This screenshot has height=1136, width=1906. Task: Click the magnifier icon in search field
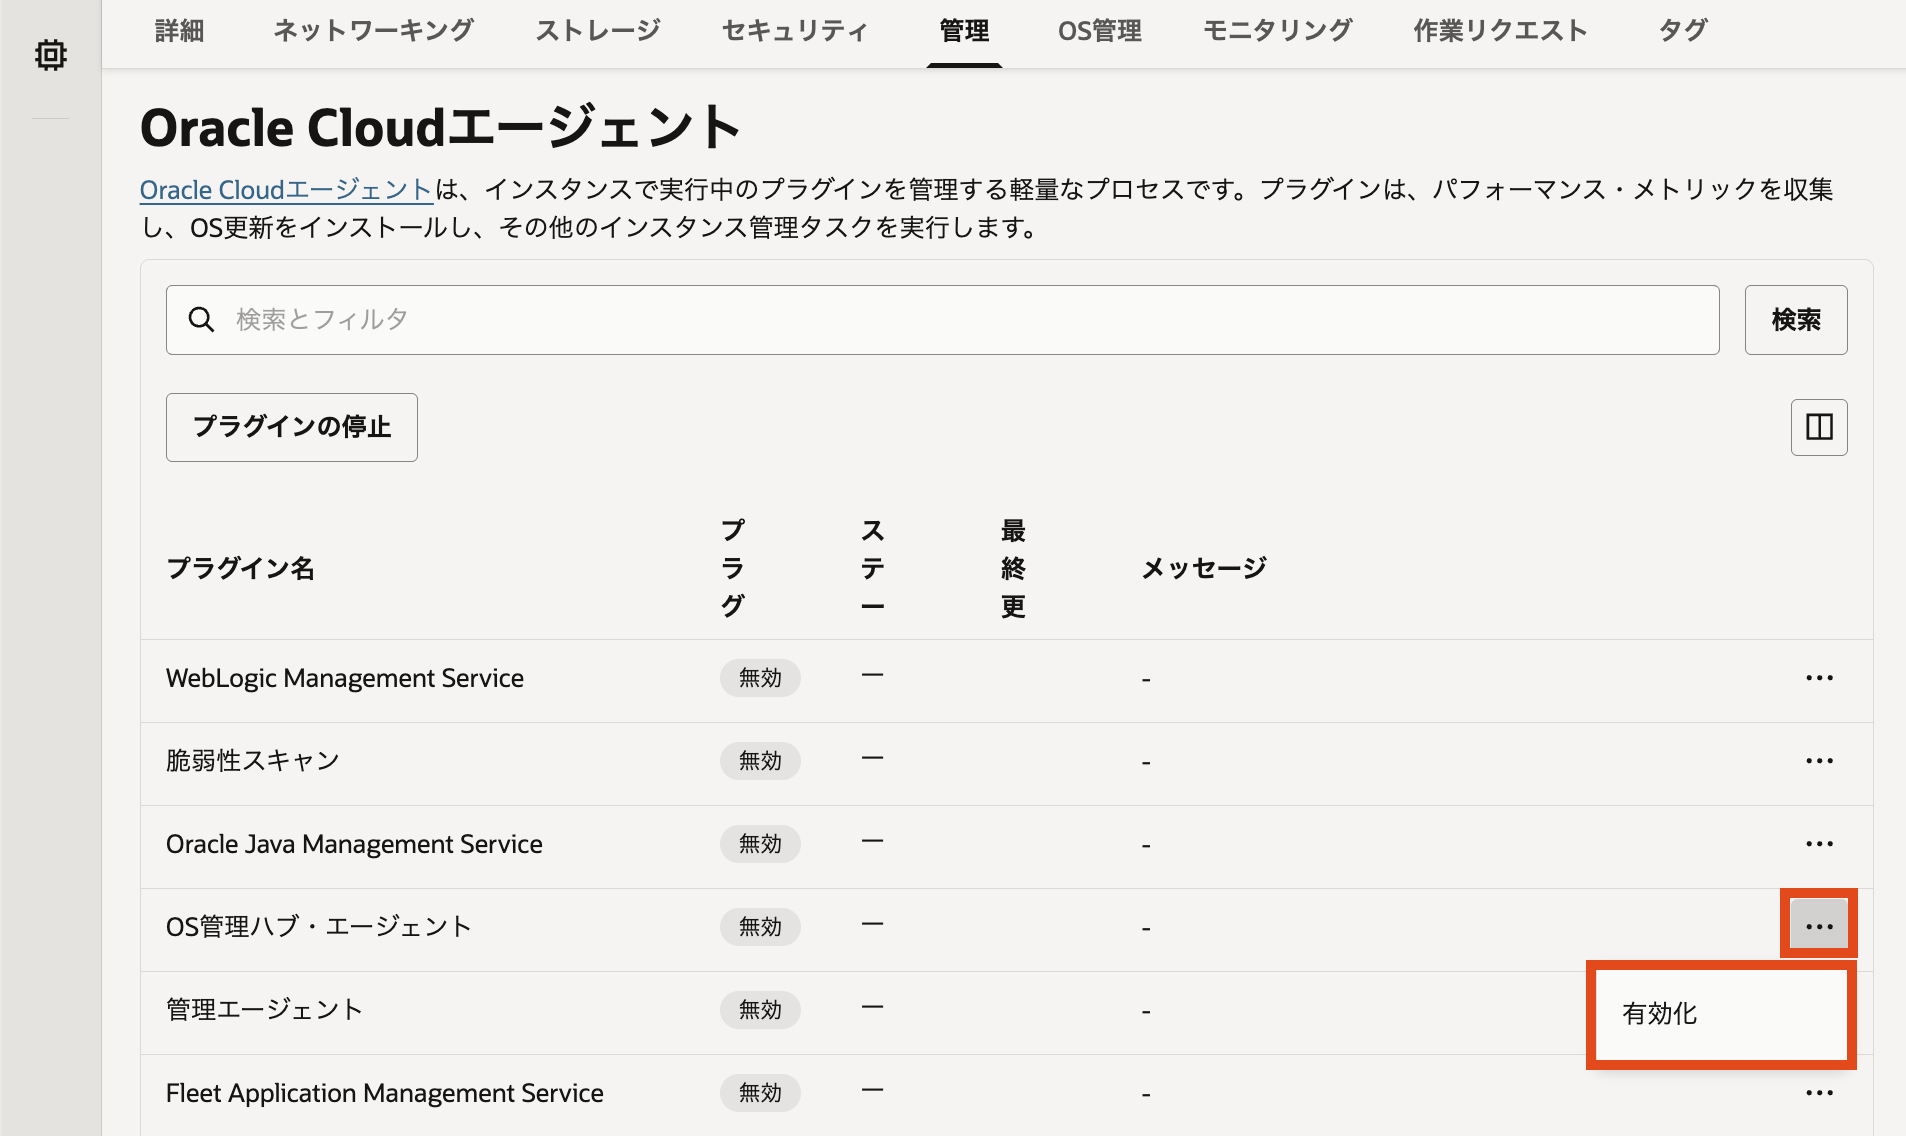pyautogui.click(x=202, y=320)
